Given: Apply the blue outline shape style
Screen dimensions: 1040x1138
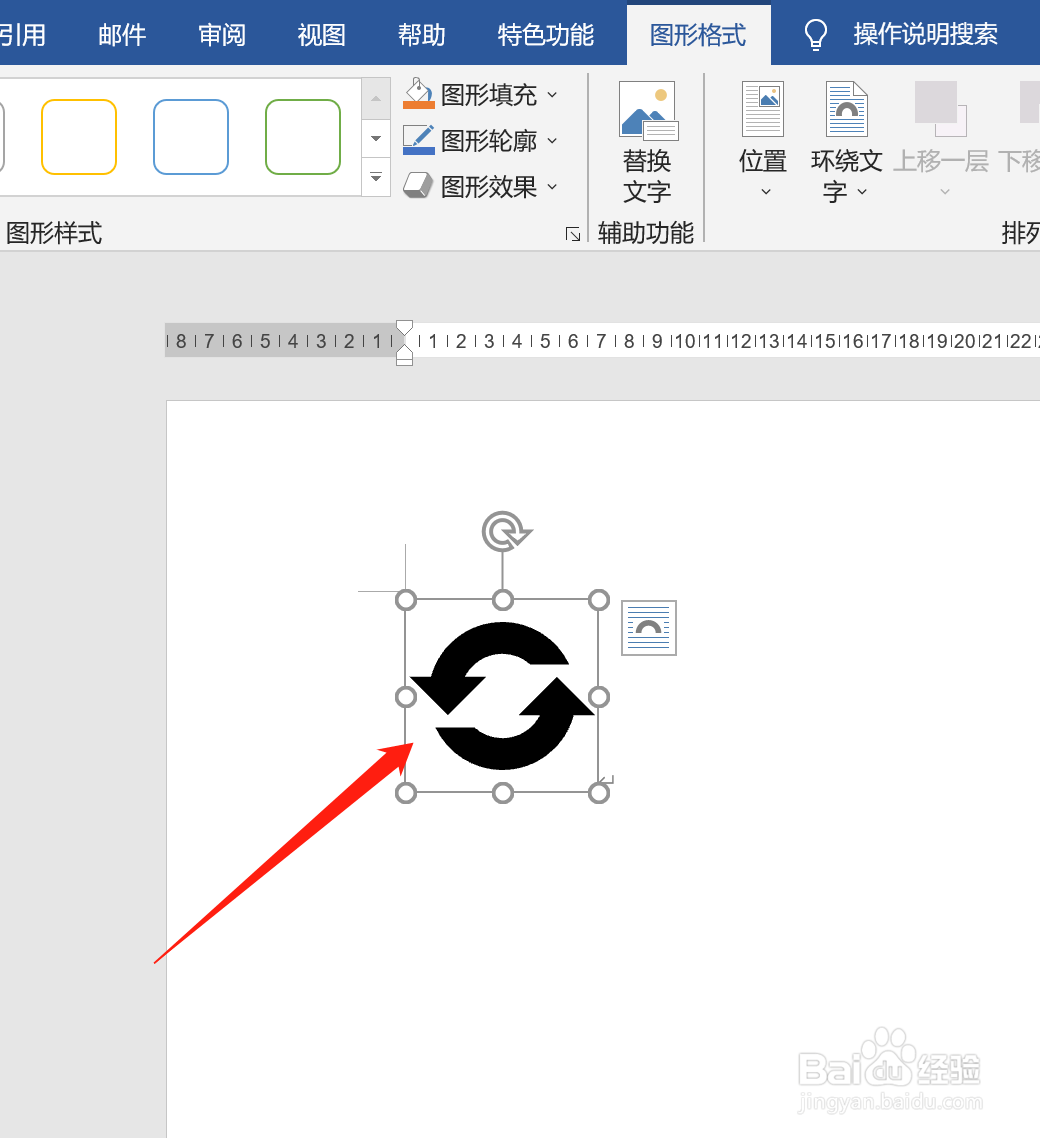Looking at the screenshot, I should click(191, 137).
